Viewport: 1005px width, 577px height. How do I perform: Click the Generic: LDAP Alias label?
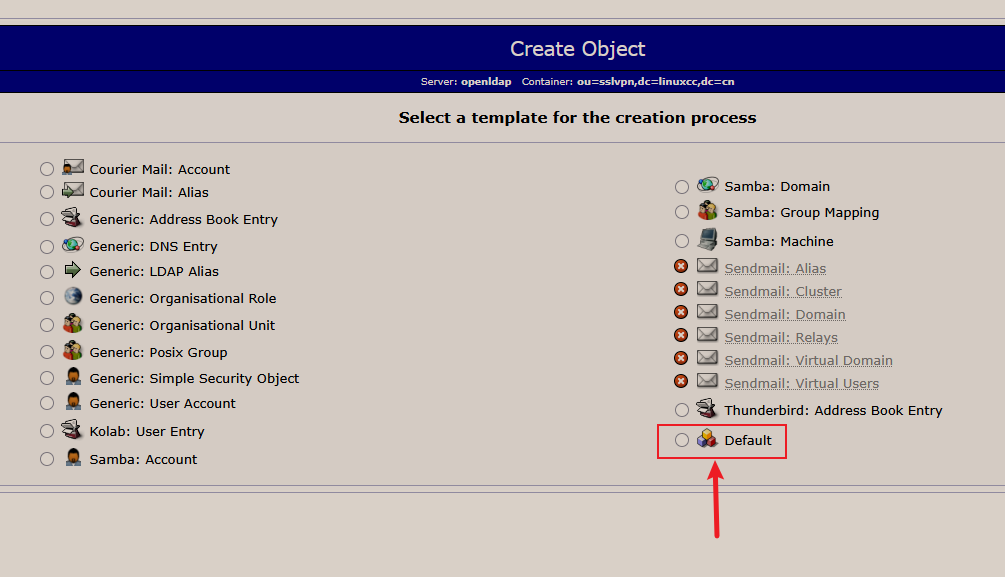(x=154, y=272)
